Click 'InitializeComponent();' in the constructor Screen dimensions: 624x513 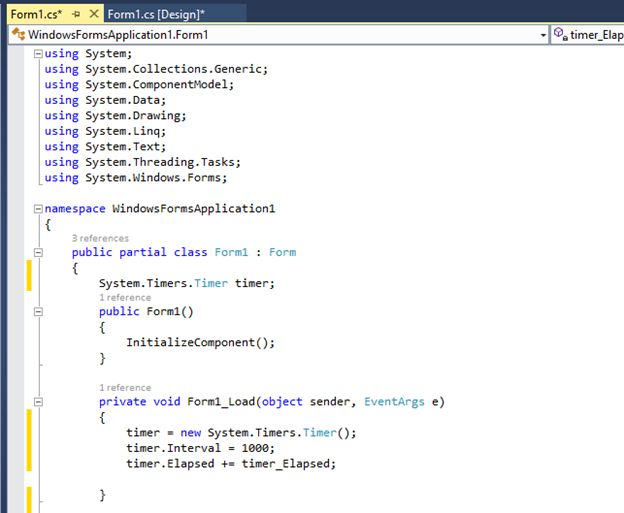point(201,343)
